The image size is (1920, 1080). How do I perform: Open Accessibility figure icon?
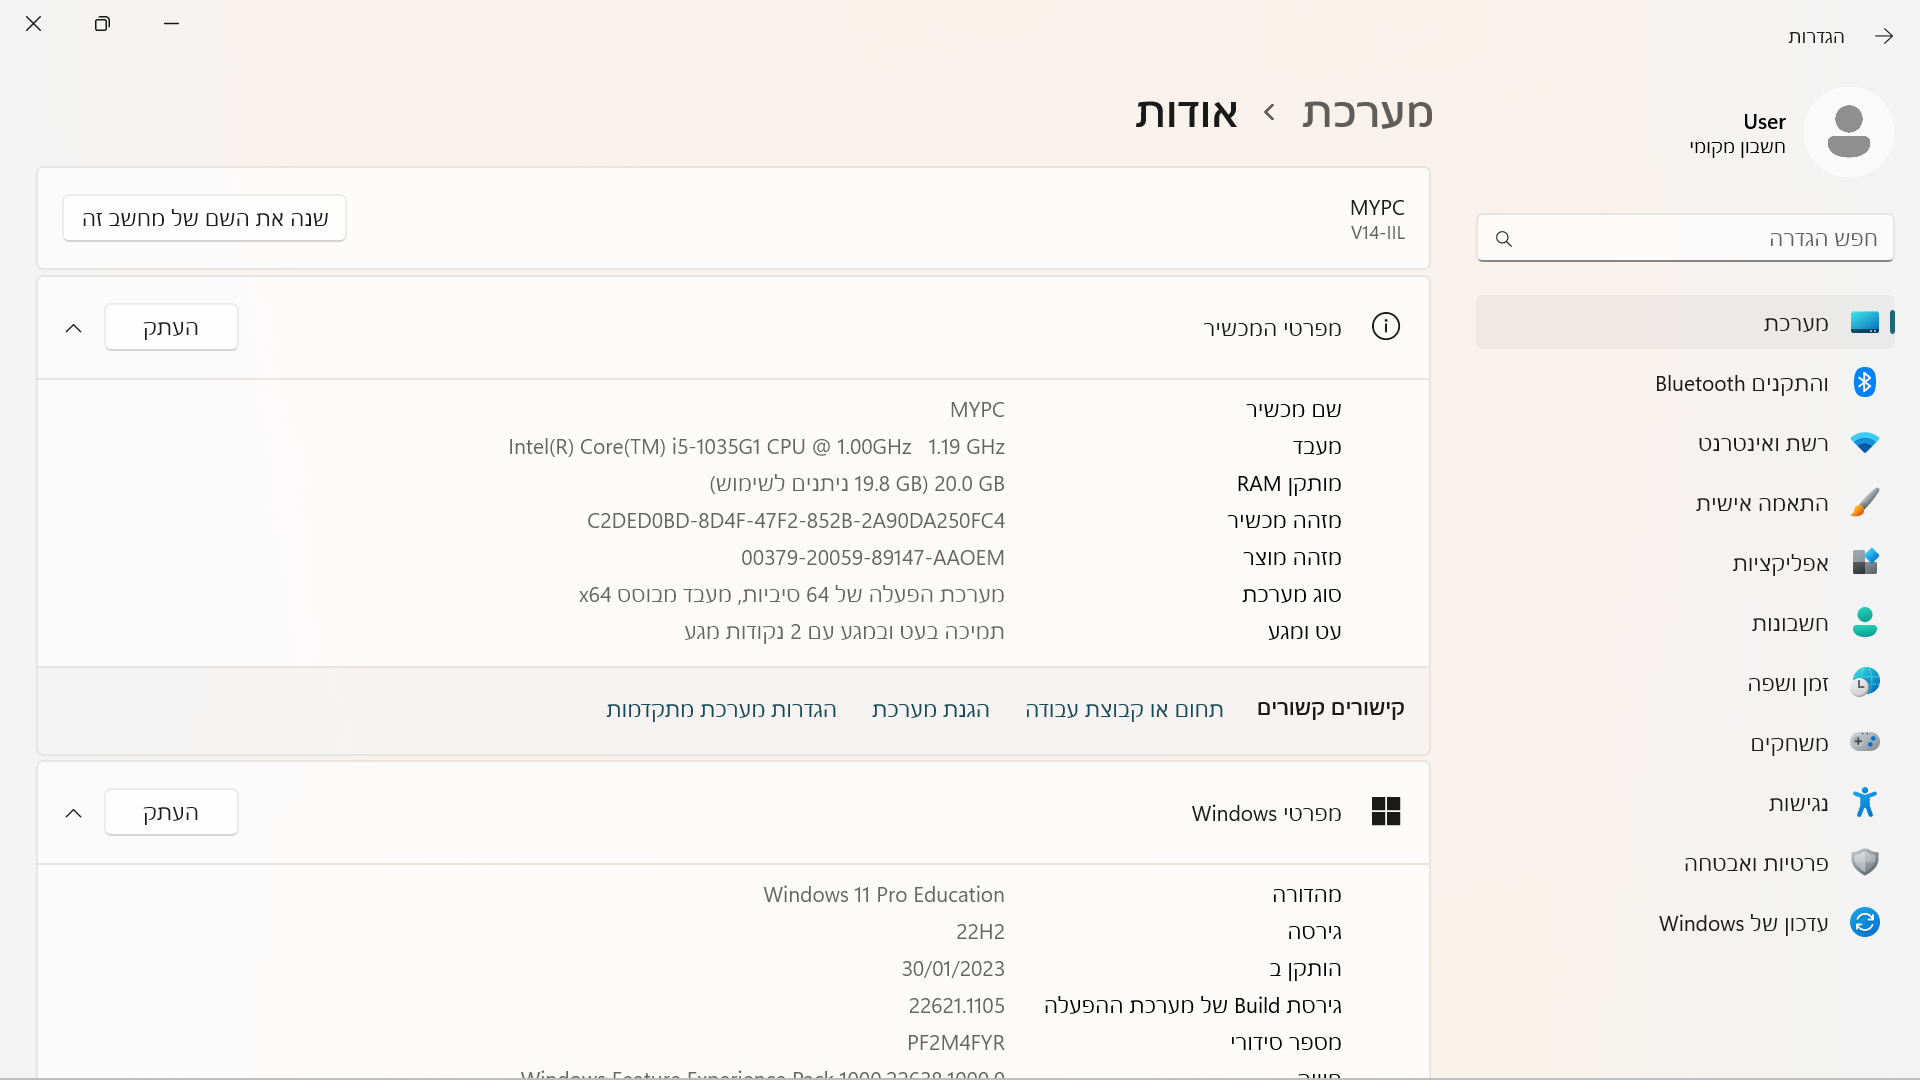click(x=1864, y=803)
